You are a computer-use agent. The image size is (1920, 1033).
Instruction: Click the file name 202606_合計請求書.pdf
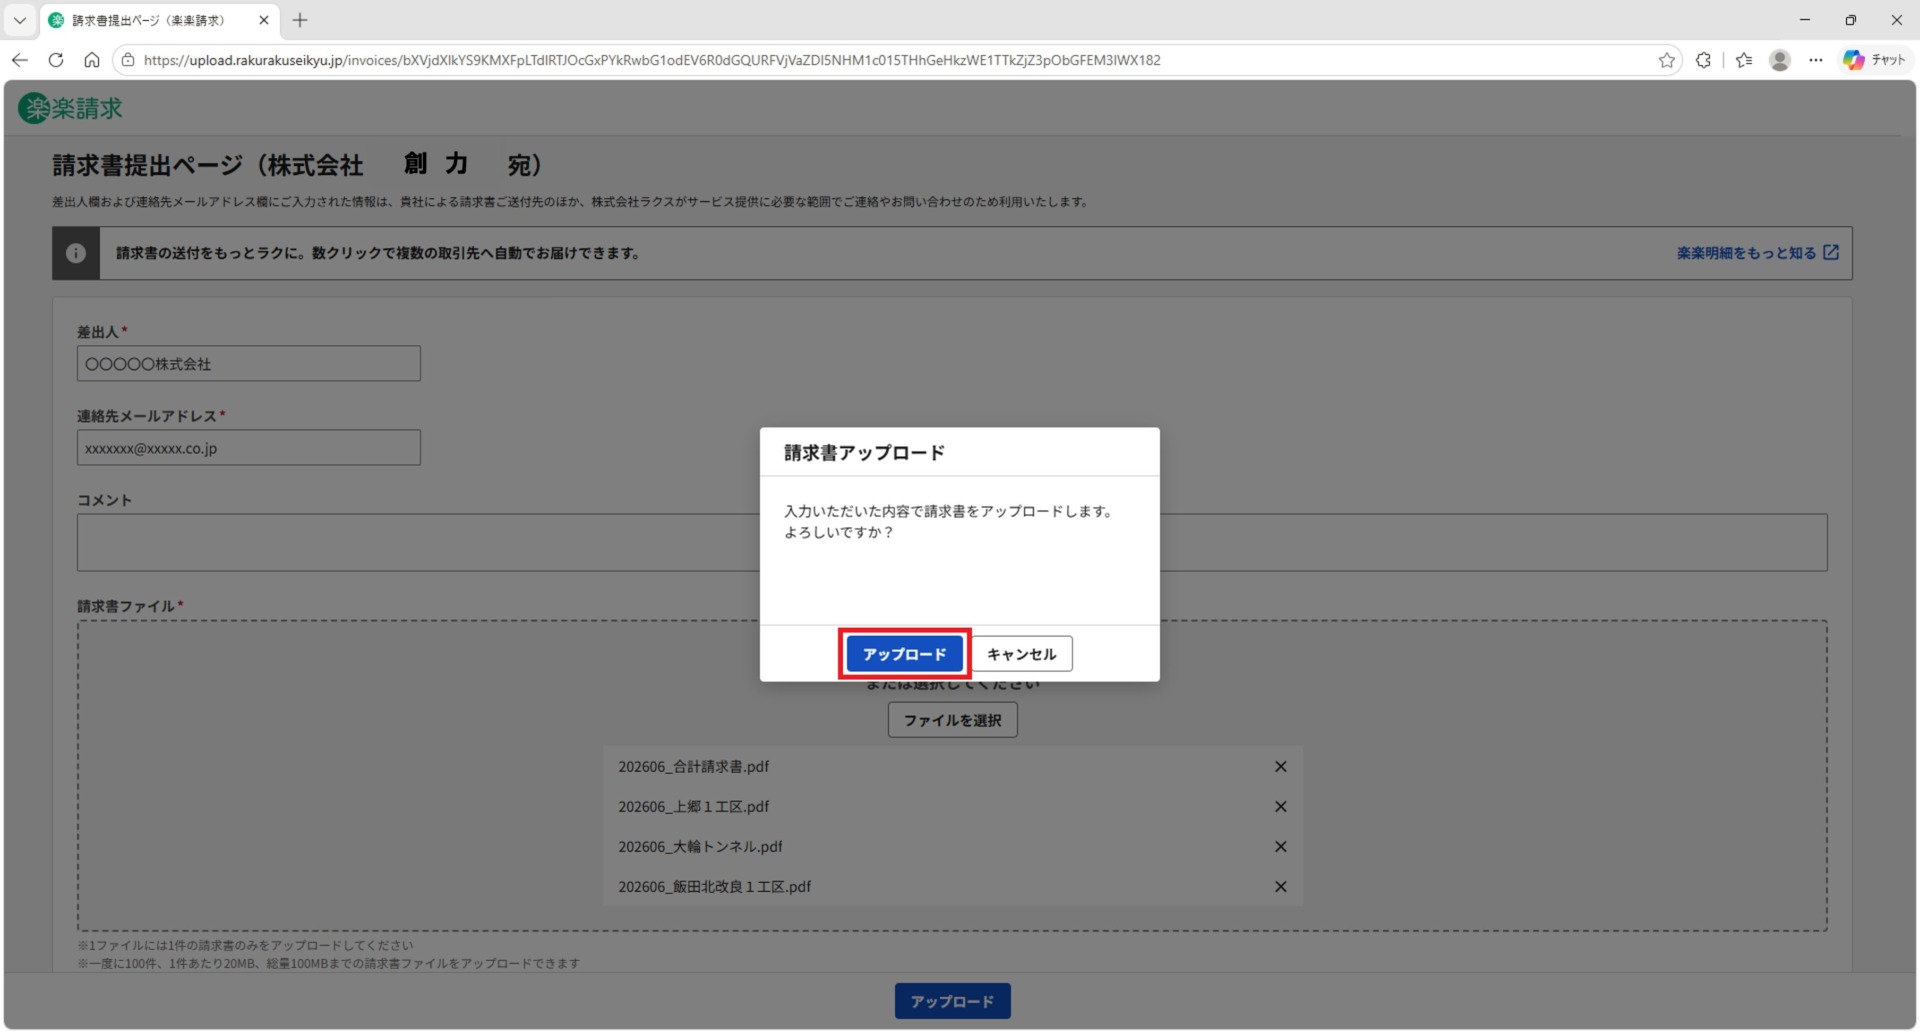[x=693, y=767]
